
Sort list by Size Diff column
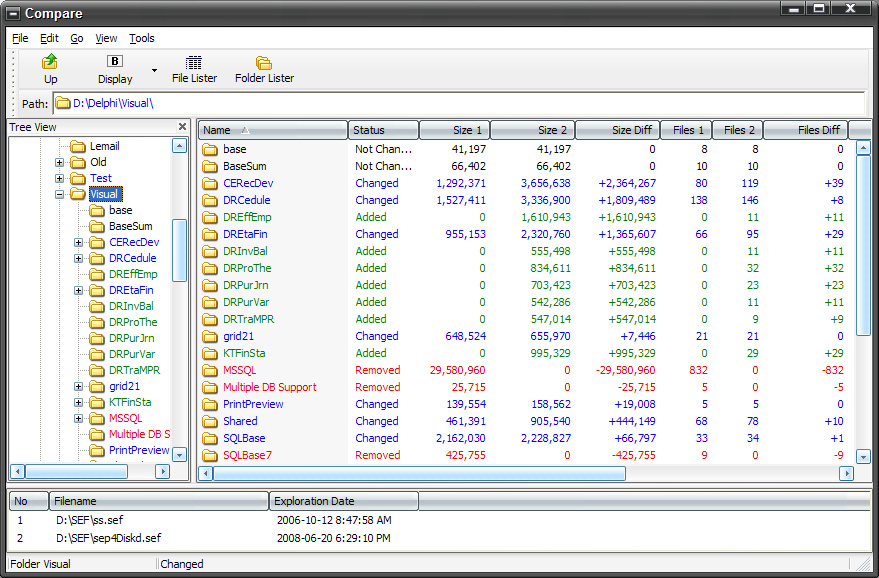(x=616, y=130)
